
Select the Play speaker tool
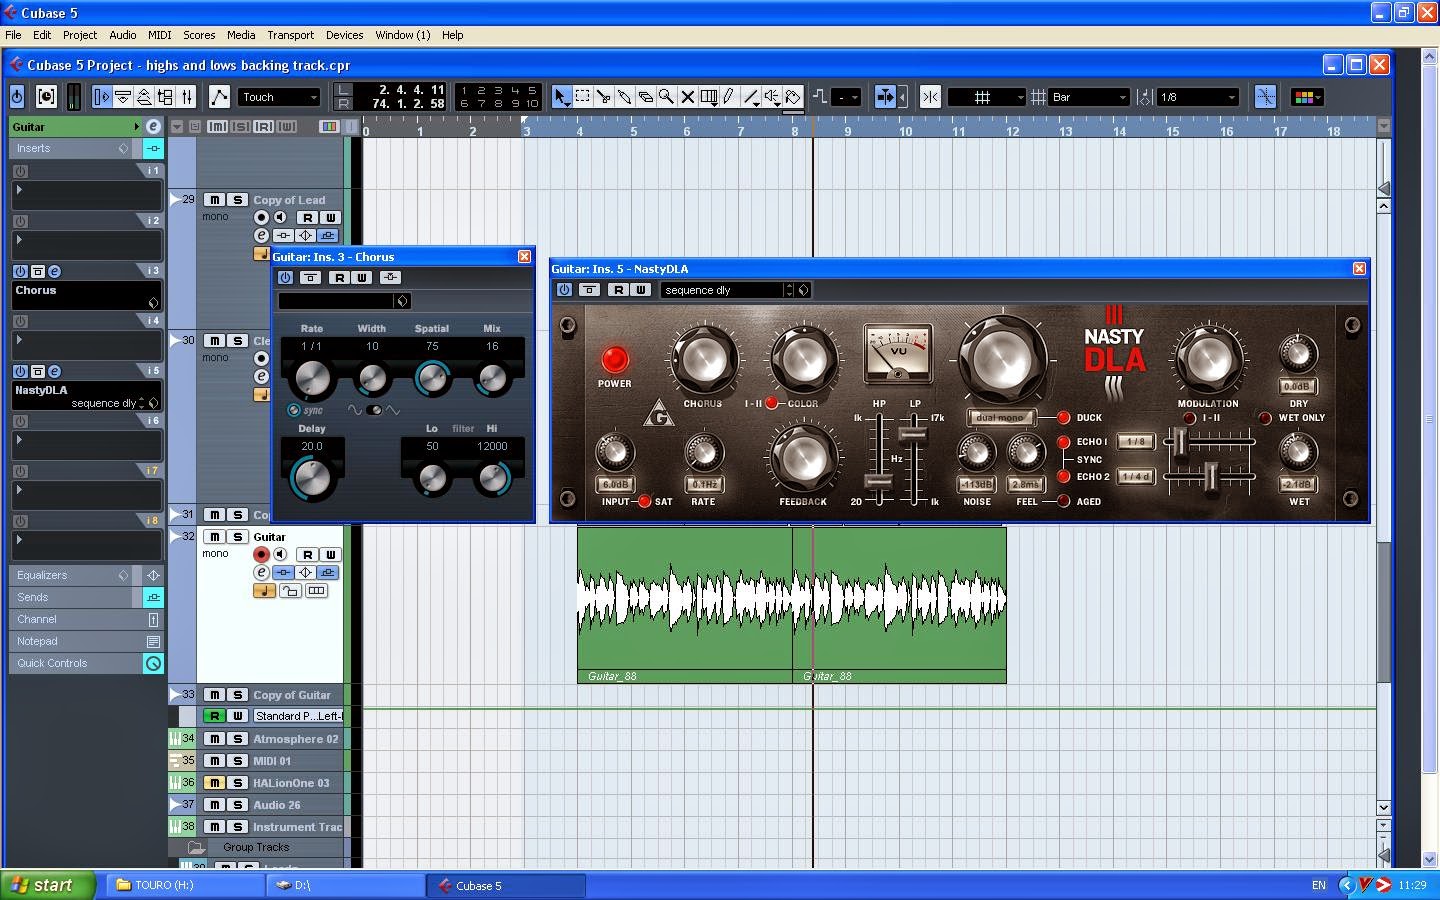(772, 97)
